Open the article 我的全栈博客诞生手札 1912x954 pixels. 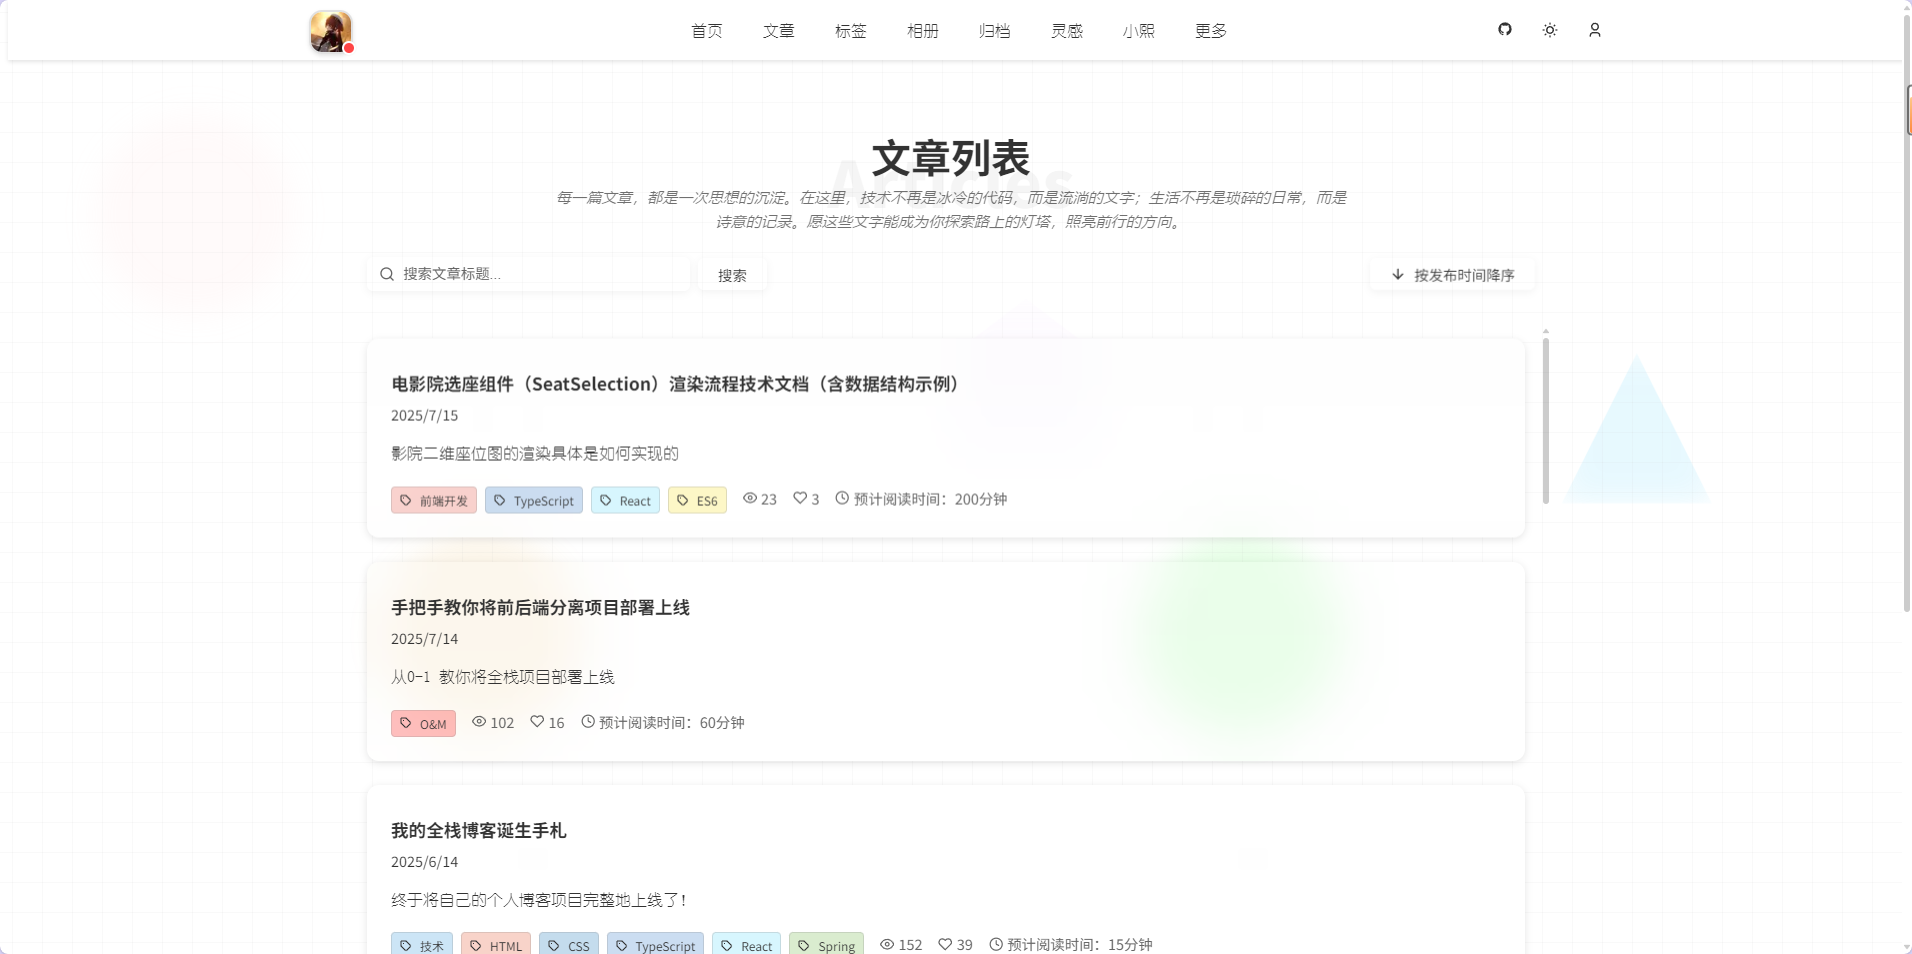click(x=478, y=831)
